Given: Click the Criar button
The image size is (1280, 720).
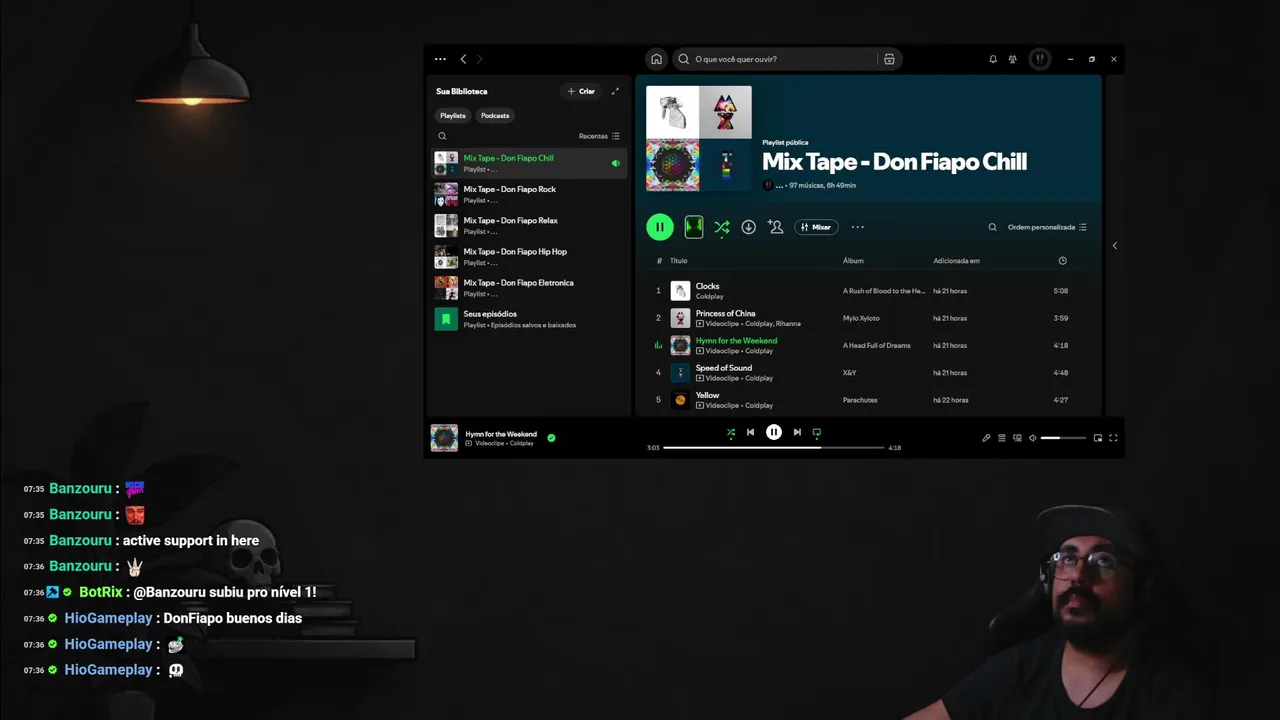Looking at the screenshot, I should pos(581,91).
